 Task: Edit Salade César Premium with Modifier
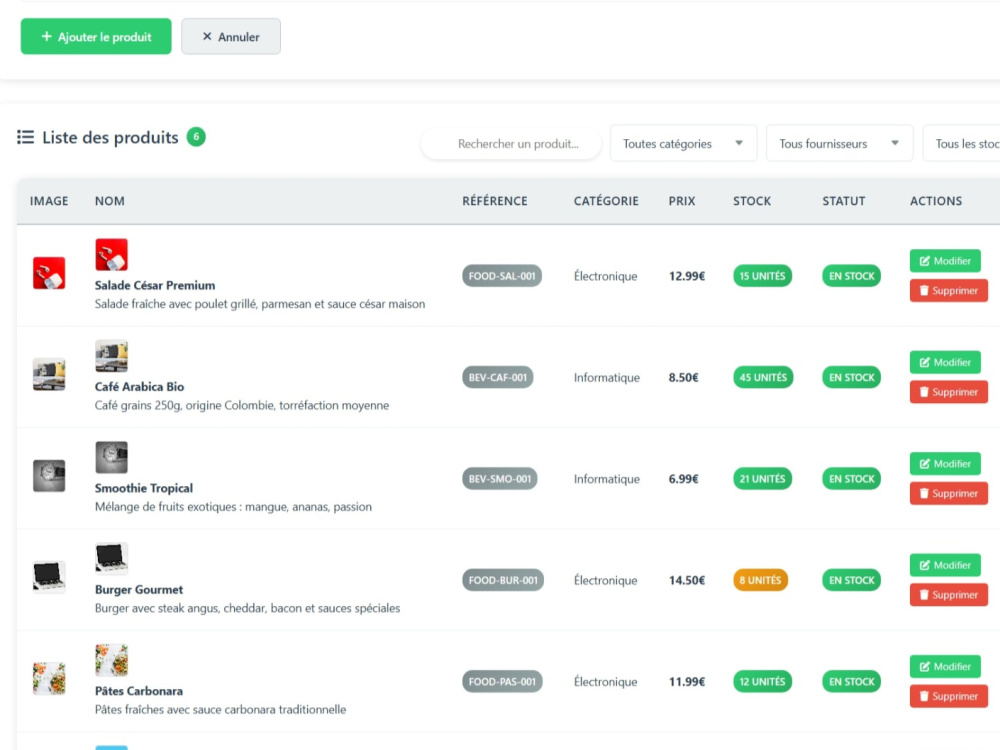tap(945, 261)
